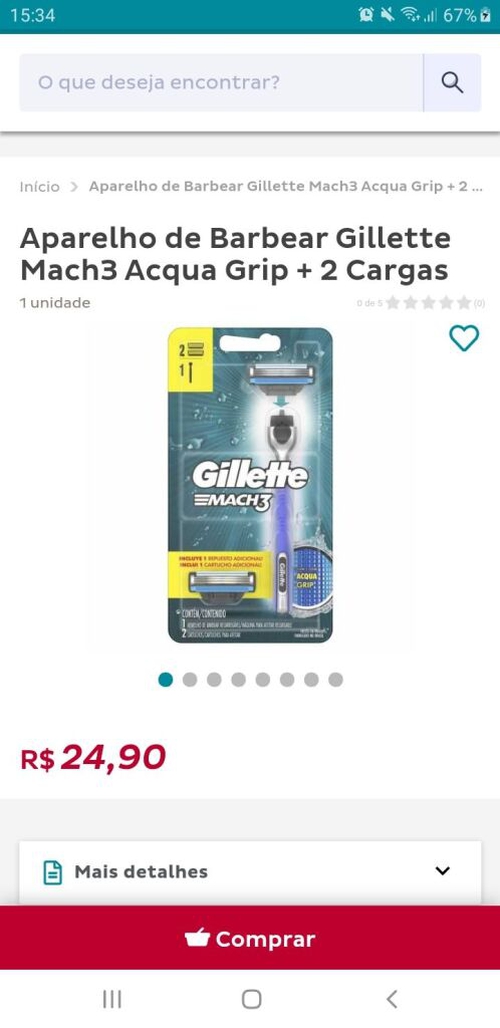500x1028 pixels.
Task: Click the breadcrumb separator chevron
Action: [x=74, y=187]
